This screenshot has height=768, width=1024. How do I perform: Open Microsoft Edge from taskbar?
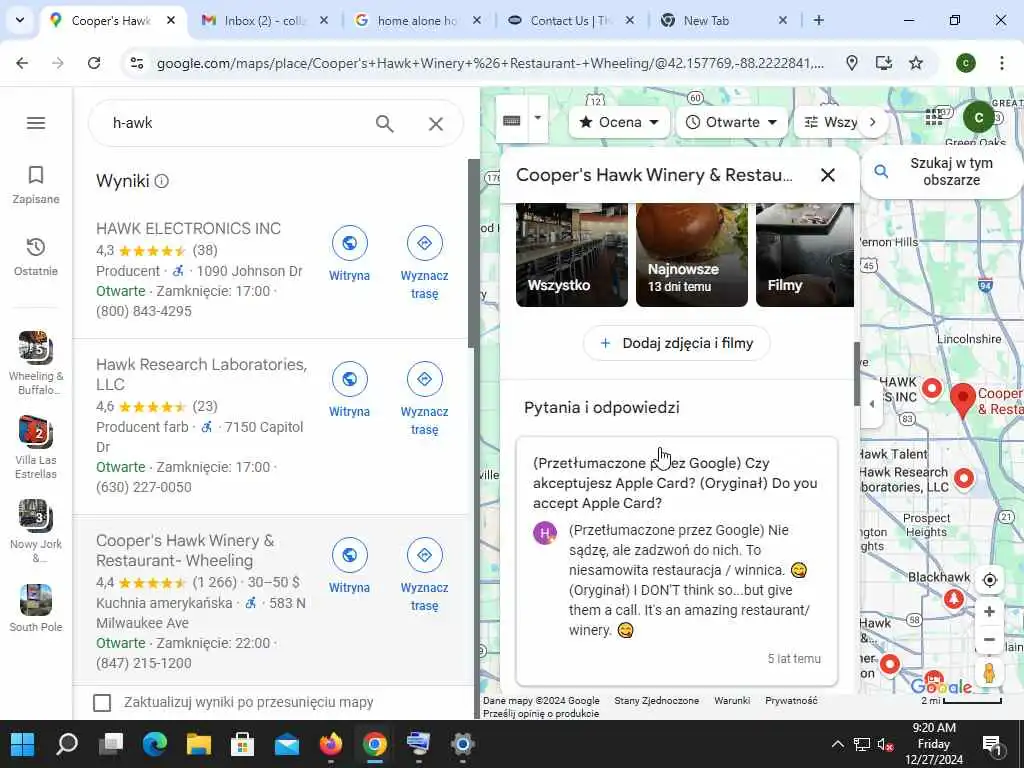click(155, 744)
